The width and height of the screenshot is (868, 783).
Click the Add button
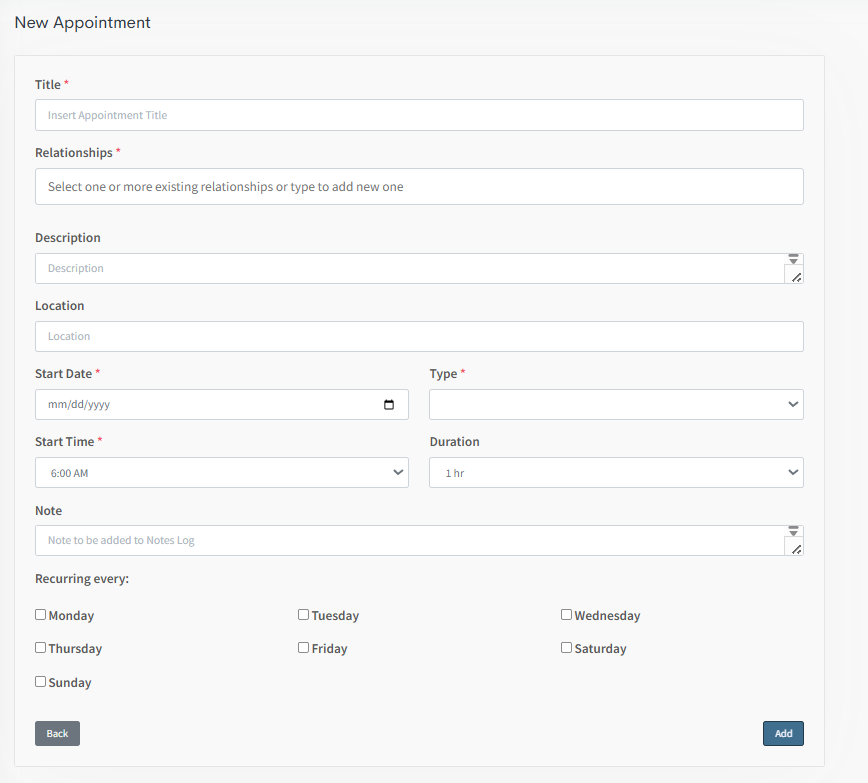[x=783, y=733]
